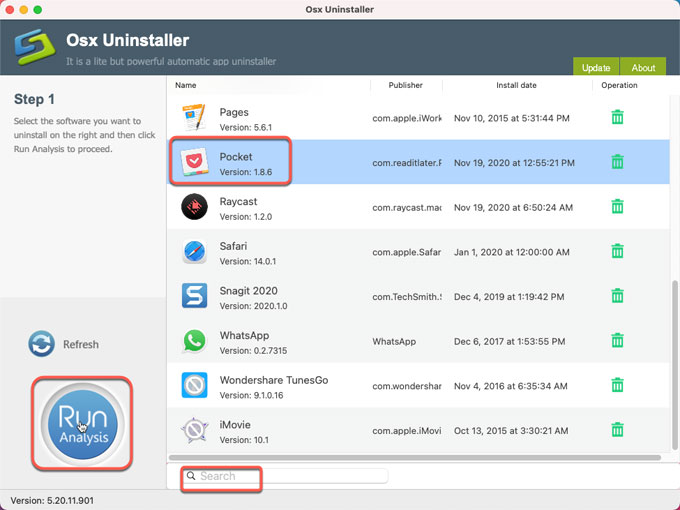Click install date Dec 4, 2019 at 1:19:42 PM
The image size is (680, 510).
pyautogui.click(x=509, y=297)
